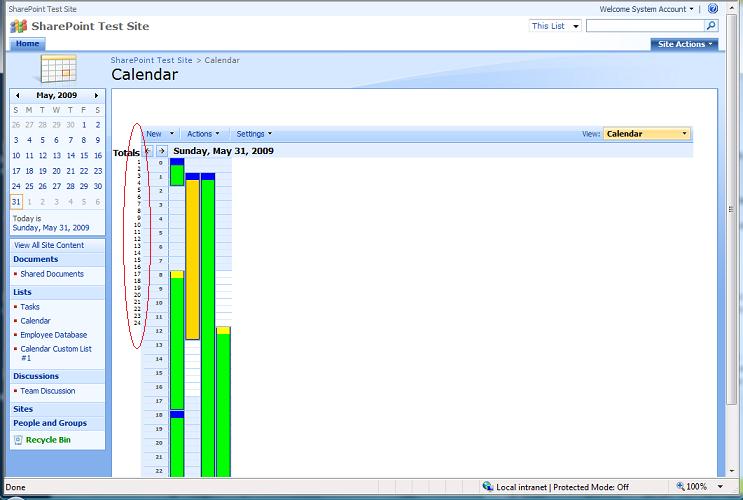Go to next month in mini calendar
743x500 pixels.
coord(96,96)
